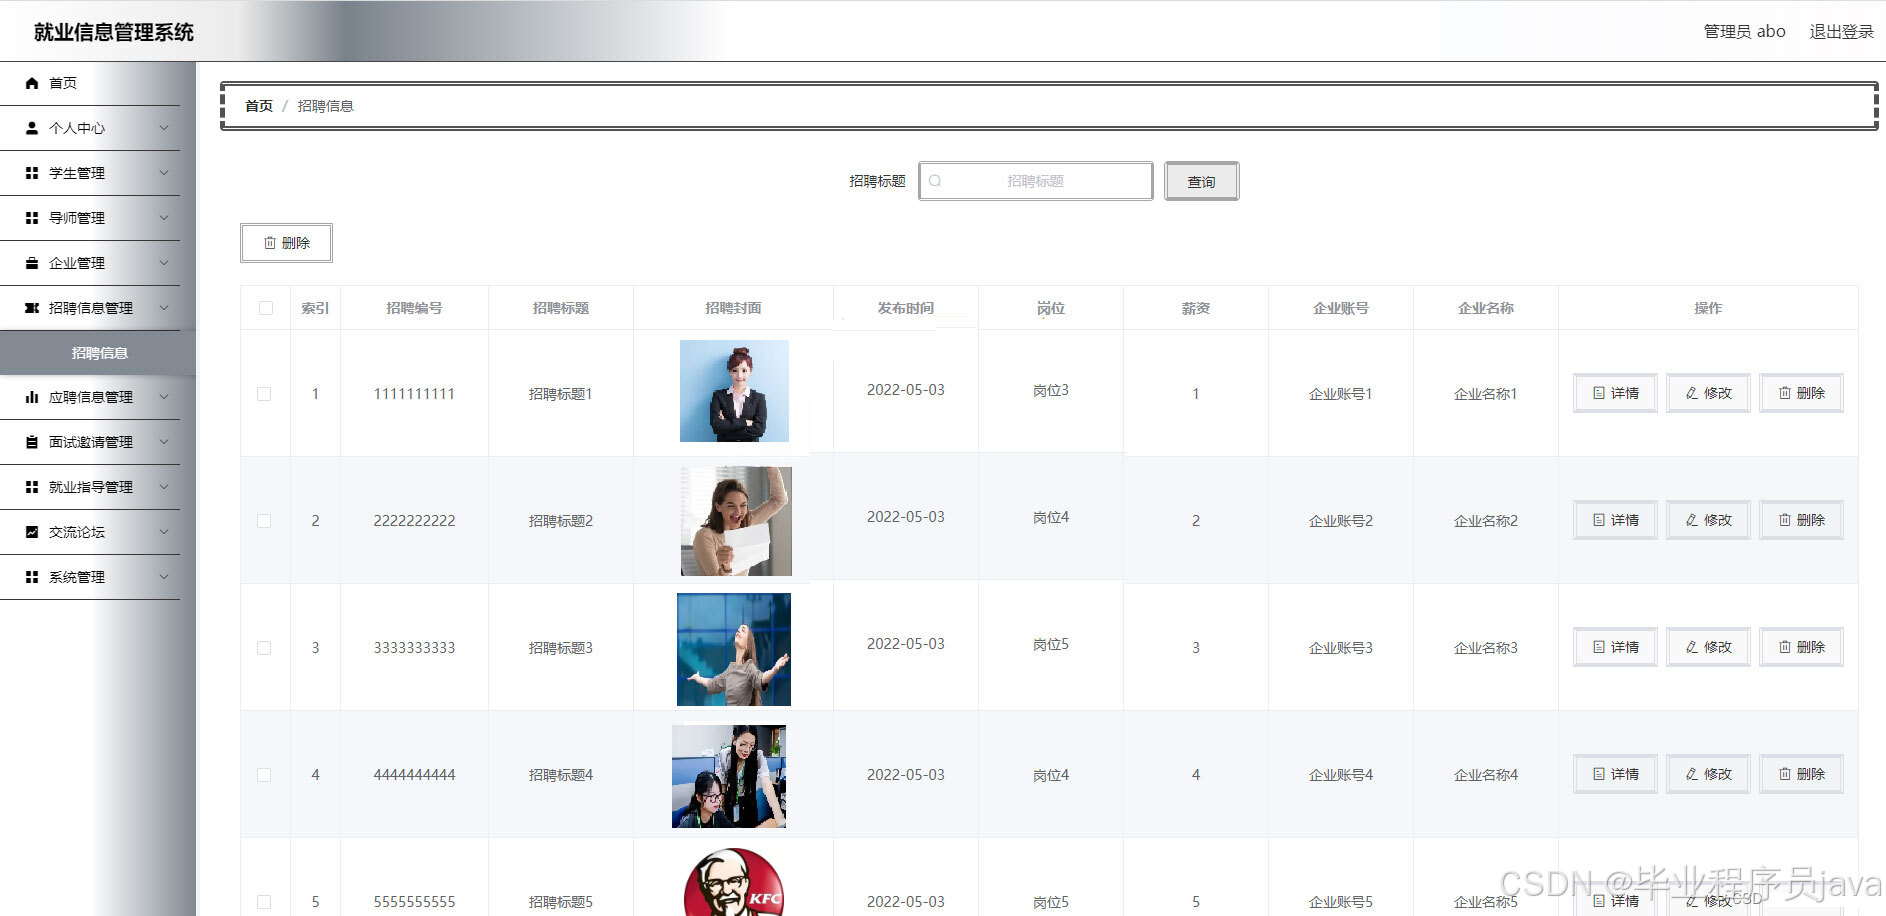Select the 招聘信息 submenu item

[98, 353]
